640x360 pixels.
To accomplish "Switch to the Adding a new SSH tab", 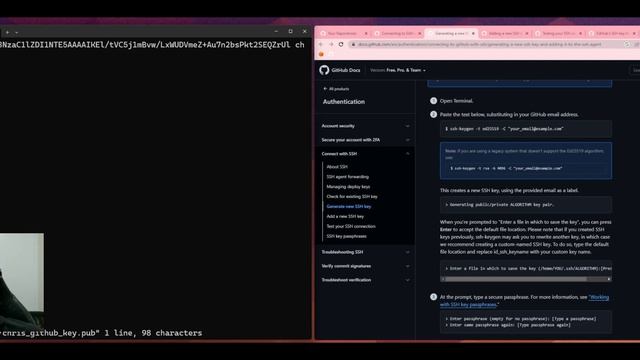I will coord(504,33).
